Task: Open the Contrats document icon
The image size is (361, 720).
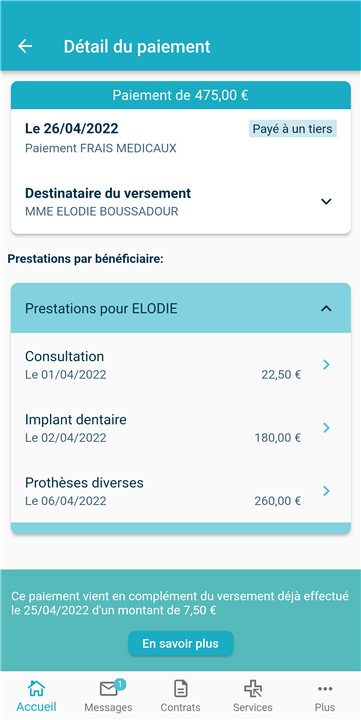Action: tap(180, 689)
